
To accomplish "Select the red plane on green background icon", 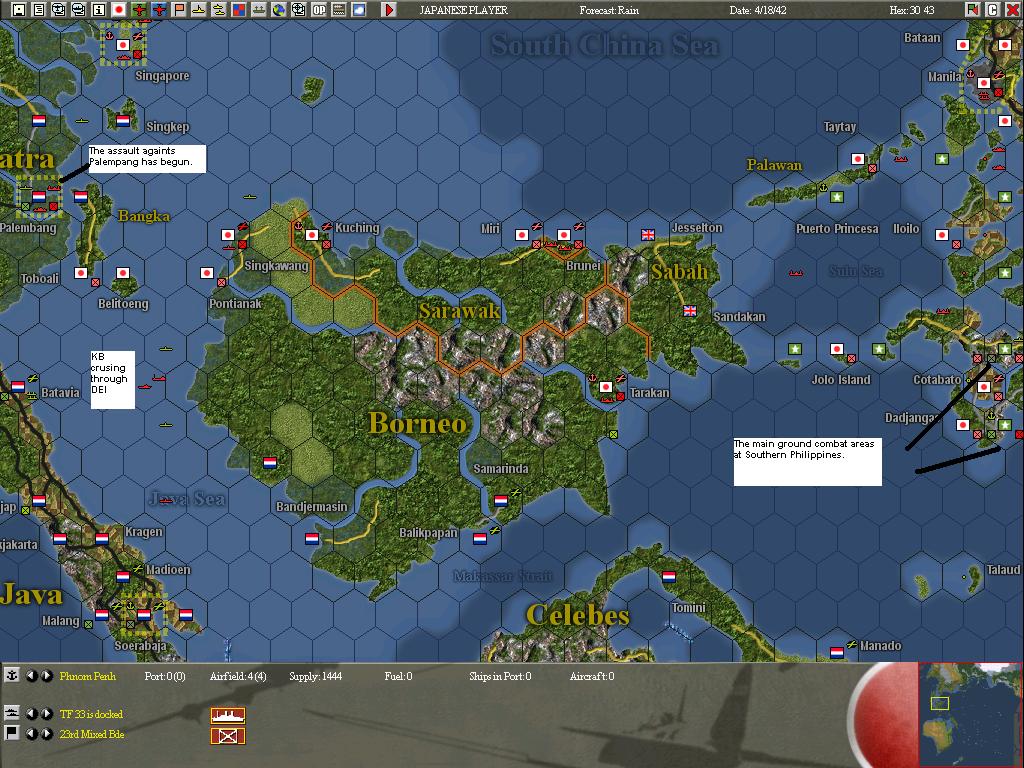I will 139,10.
